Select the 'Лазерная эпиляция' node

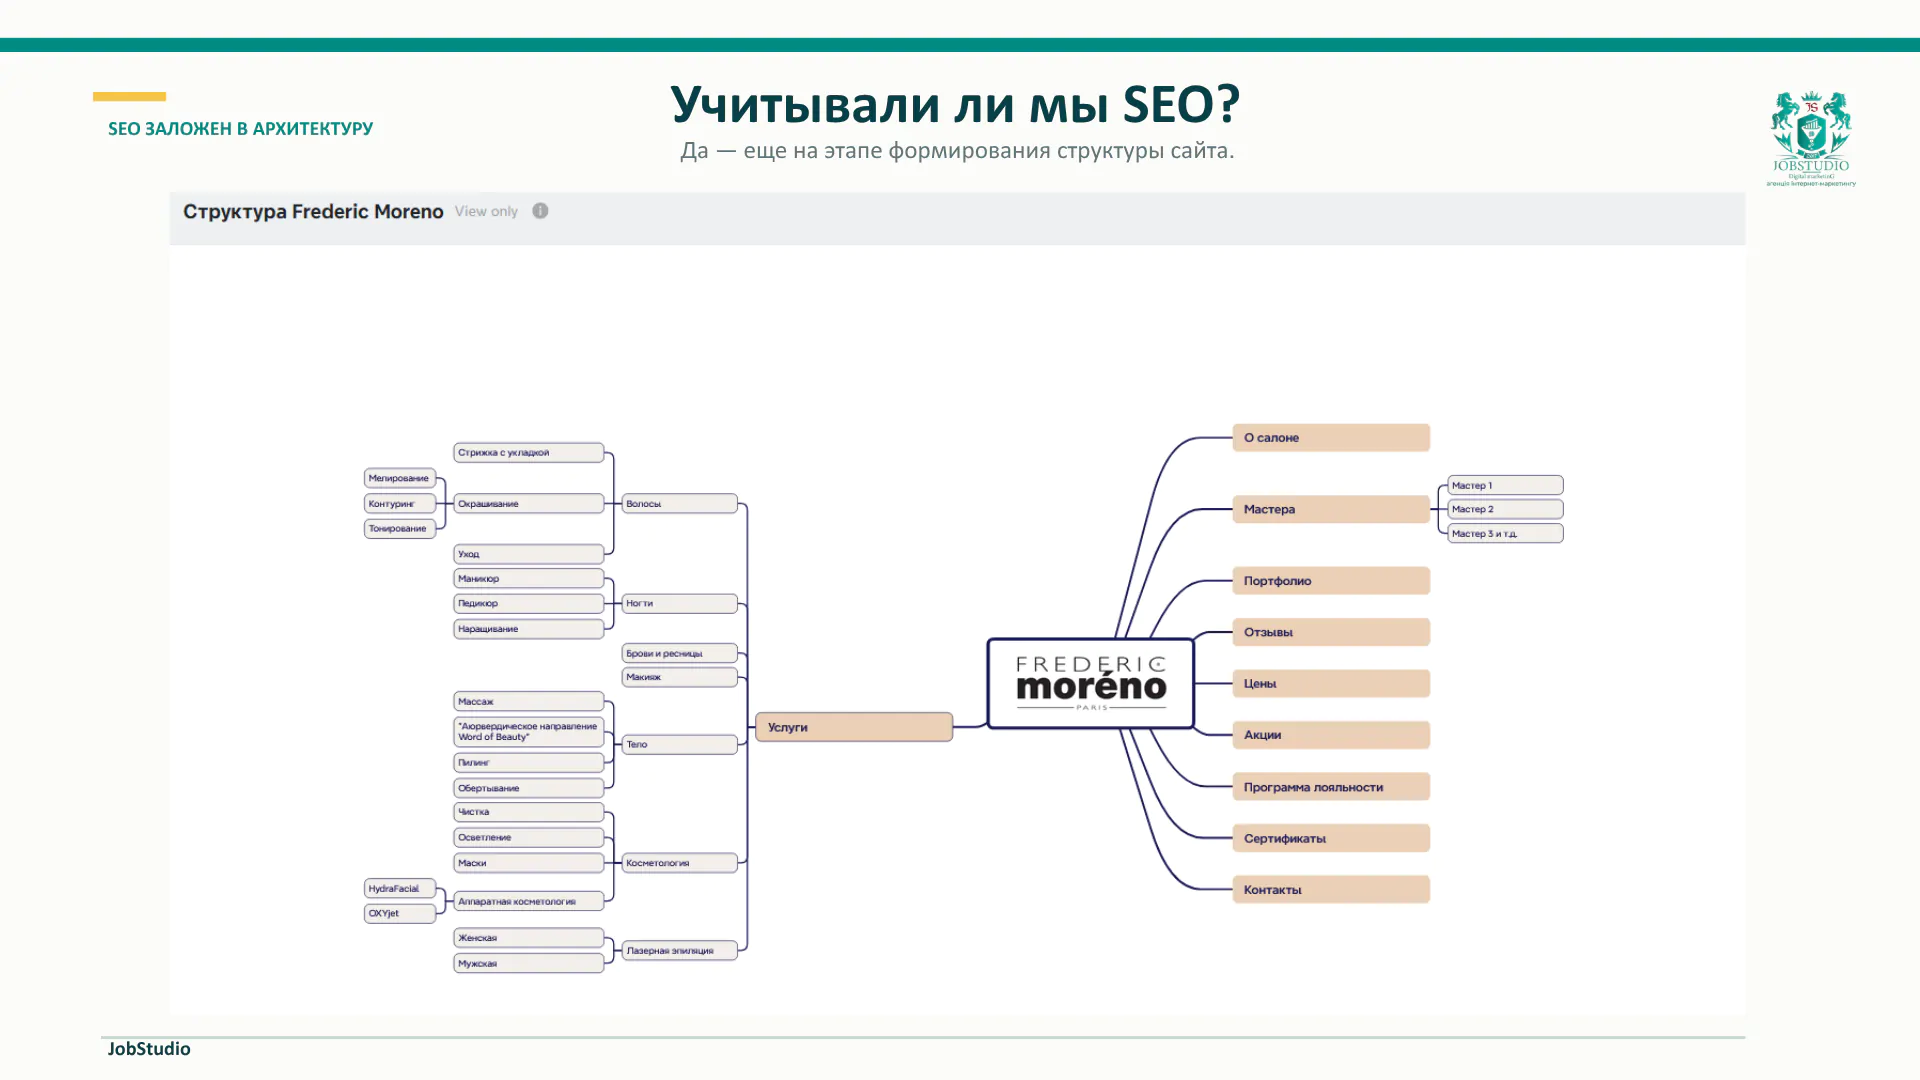pyautogui.click(x=680, y=951)
